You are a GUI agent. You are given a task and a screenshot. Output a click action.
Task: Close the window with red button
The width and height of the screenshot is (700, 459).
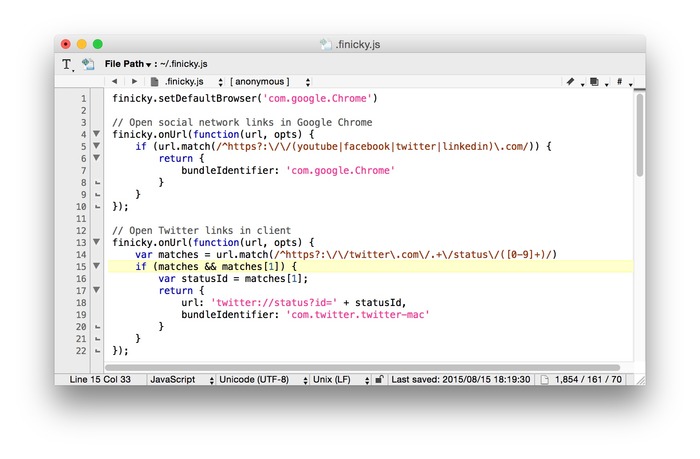click(x=66, y=44)
